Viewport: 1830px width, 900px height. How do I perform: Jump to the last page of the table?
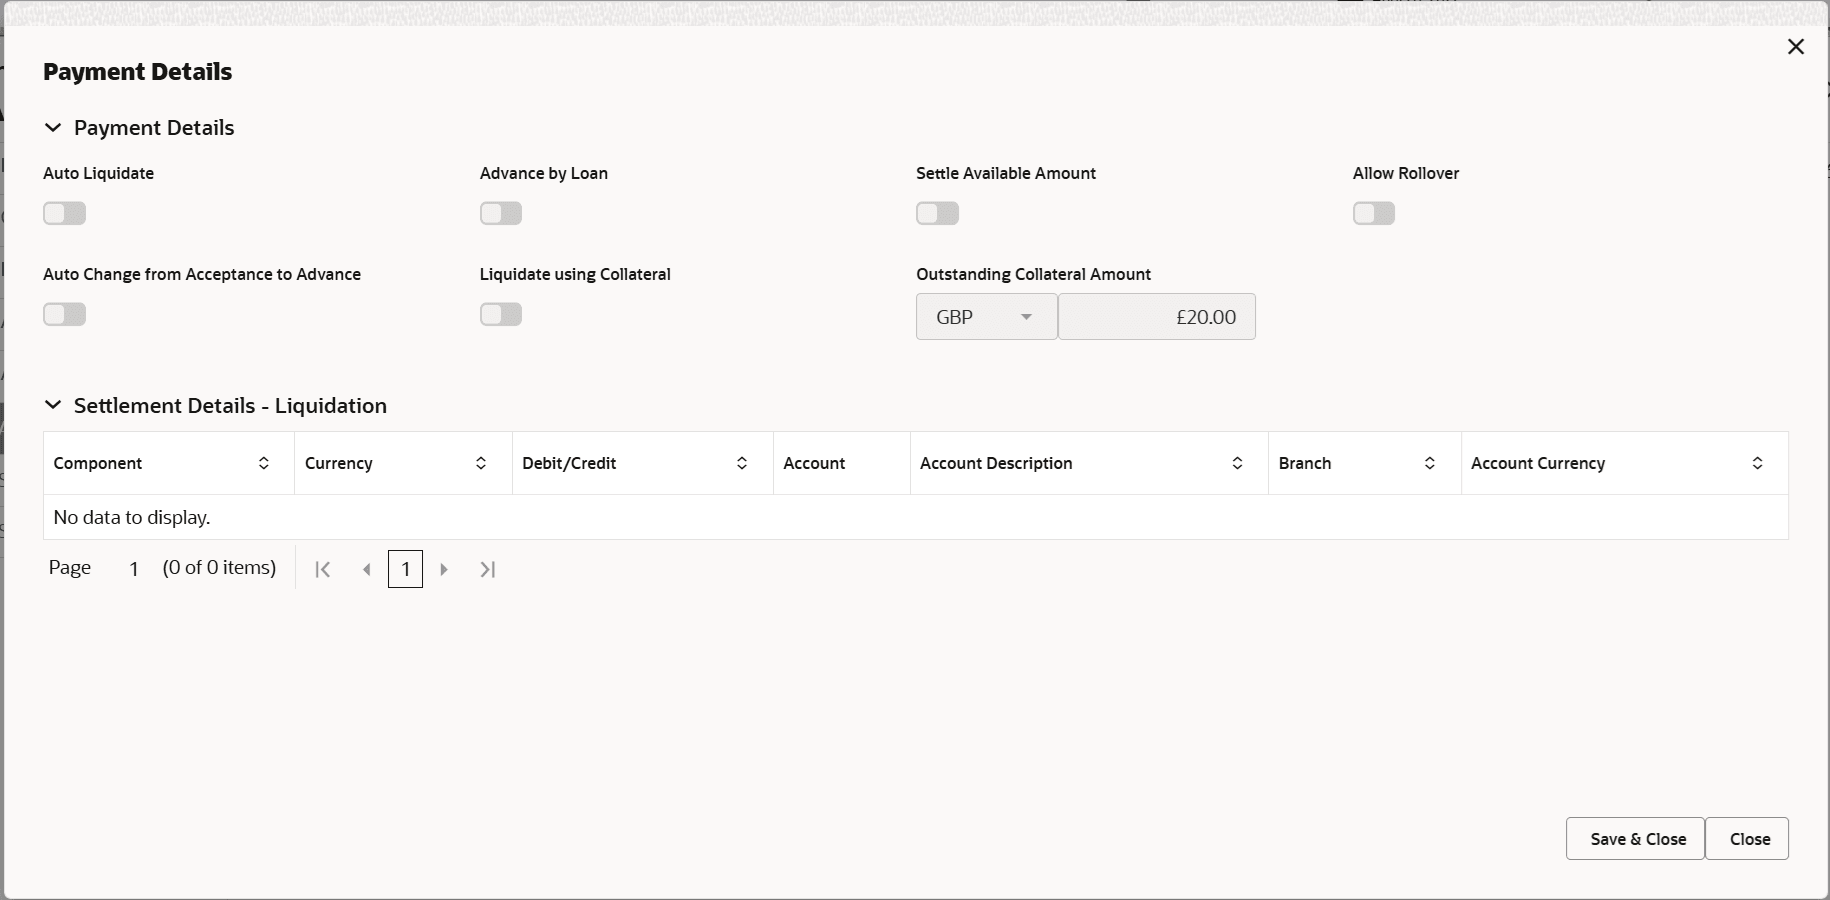click(x=487, y=569)
